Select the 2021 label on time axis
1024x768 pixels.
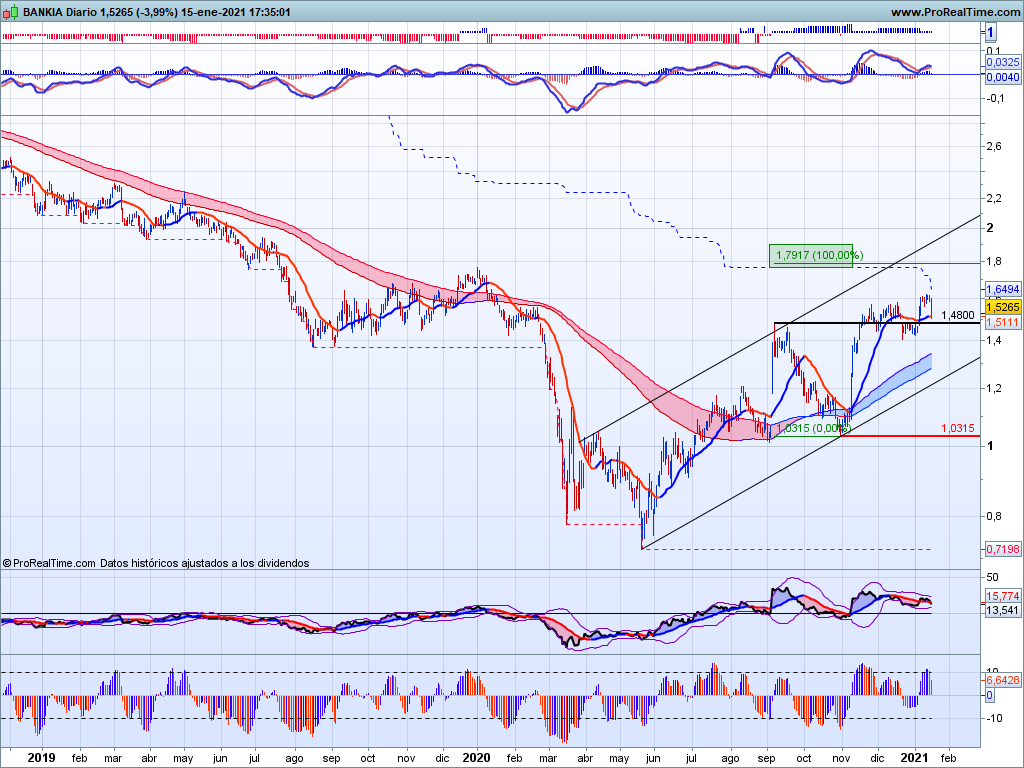point(914,758)
